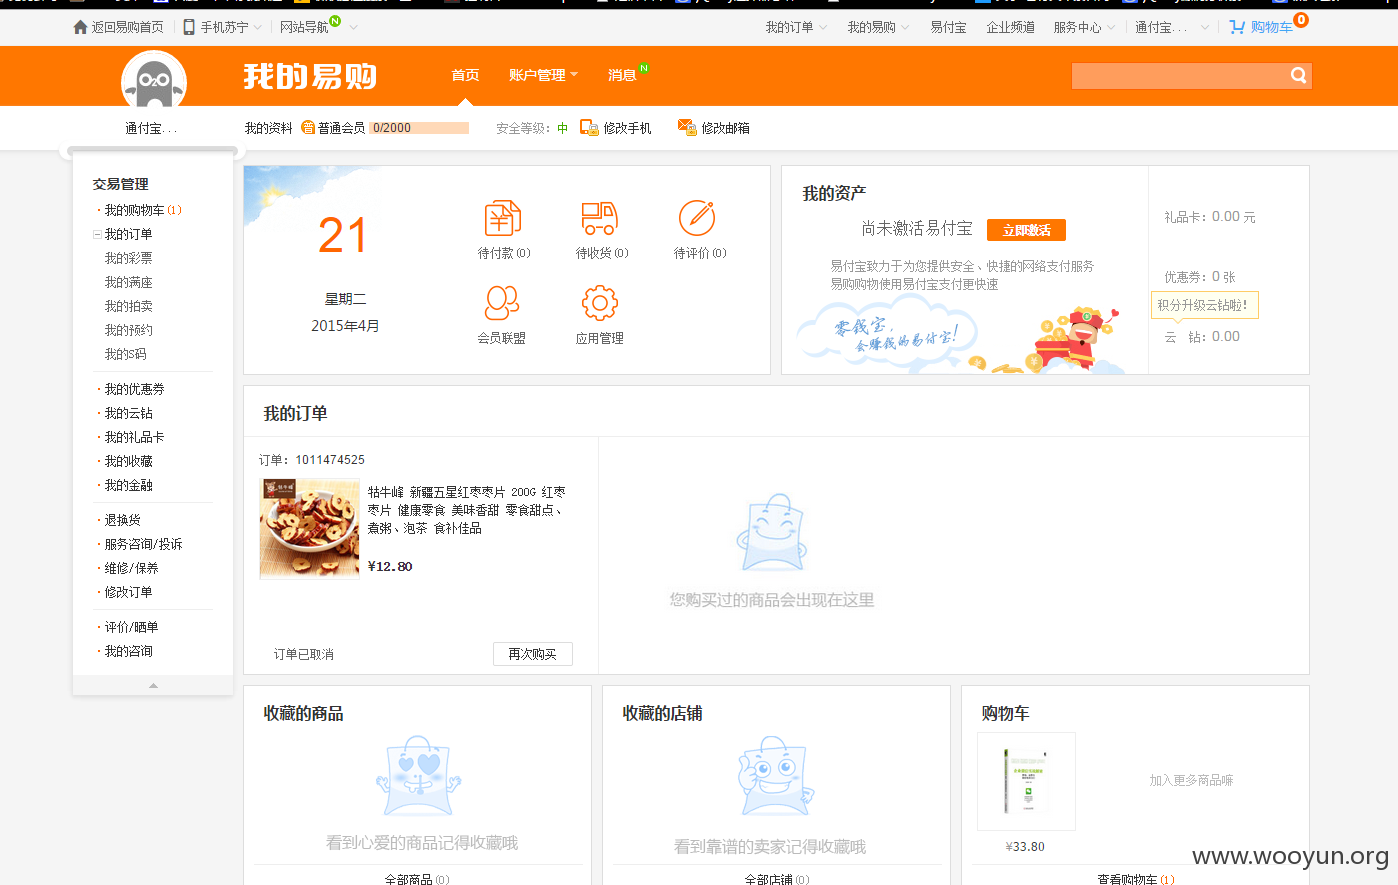The image size is (1398, 885).
Task: Click order number 1011474525
Action: tap(330, 460)
